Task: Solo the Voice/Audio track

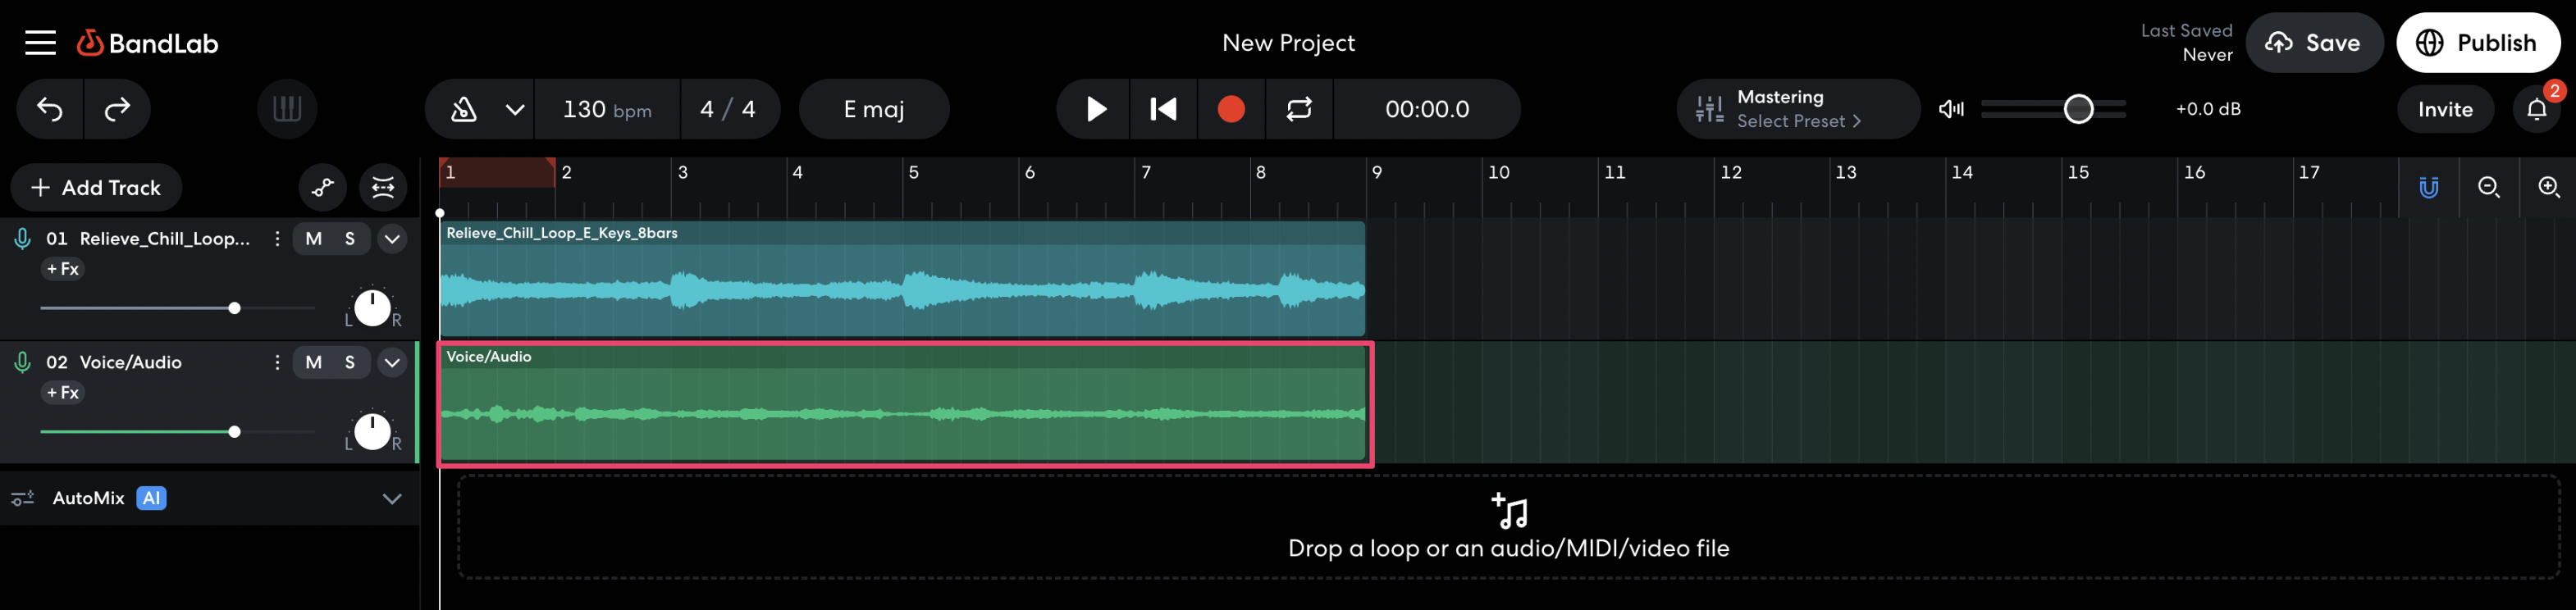Action: coord(350,363)
